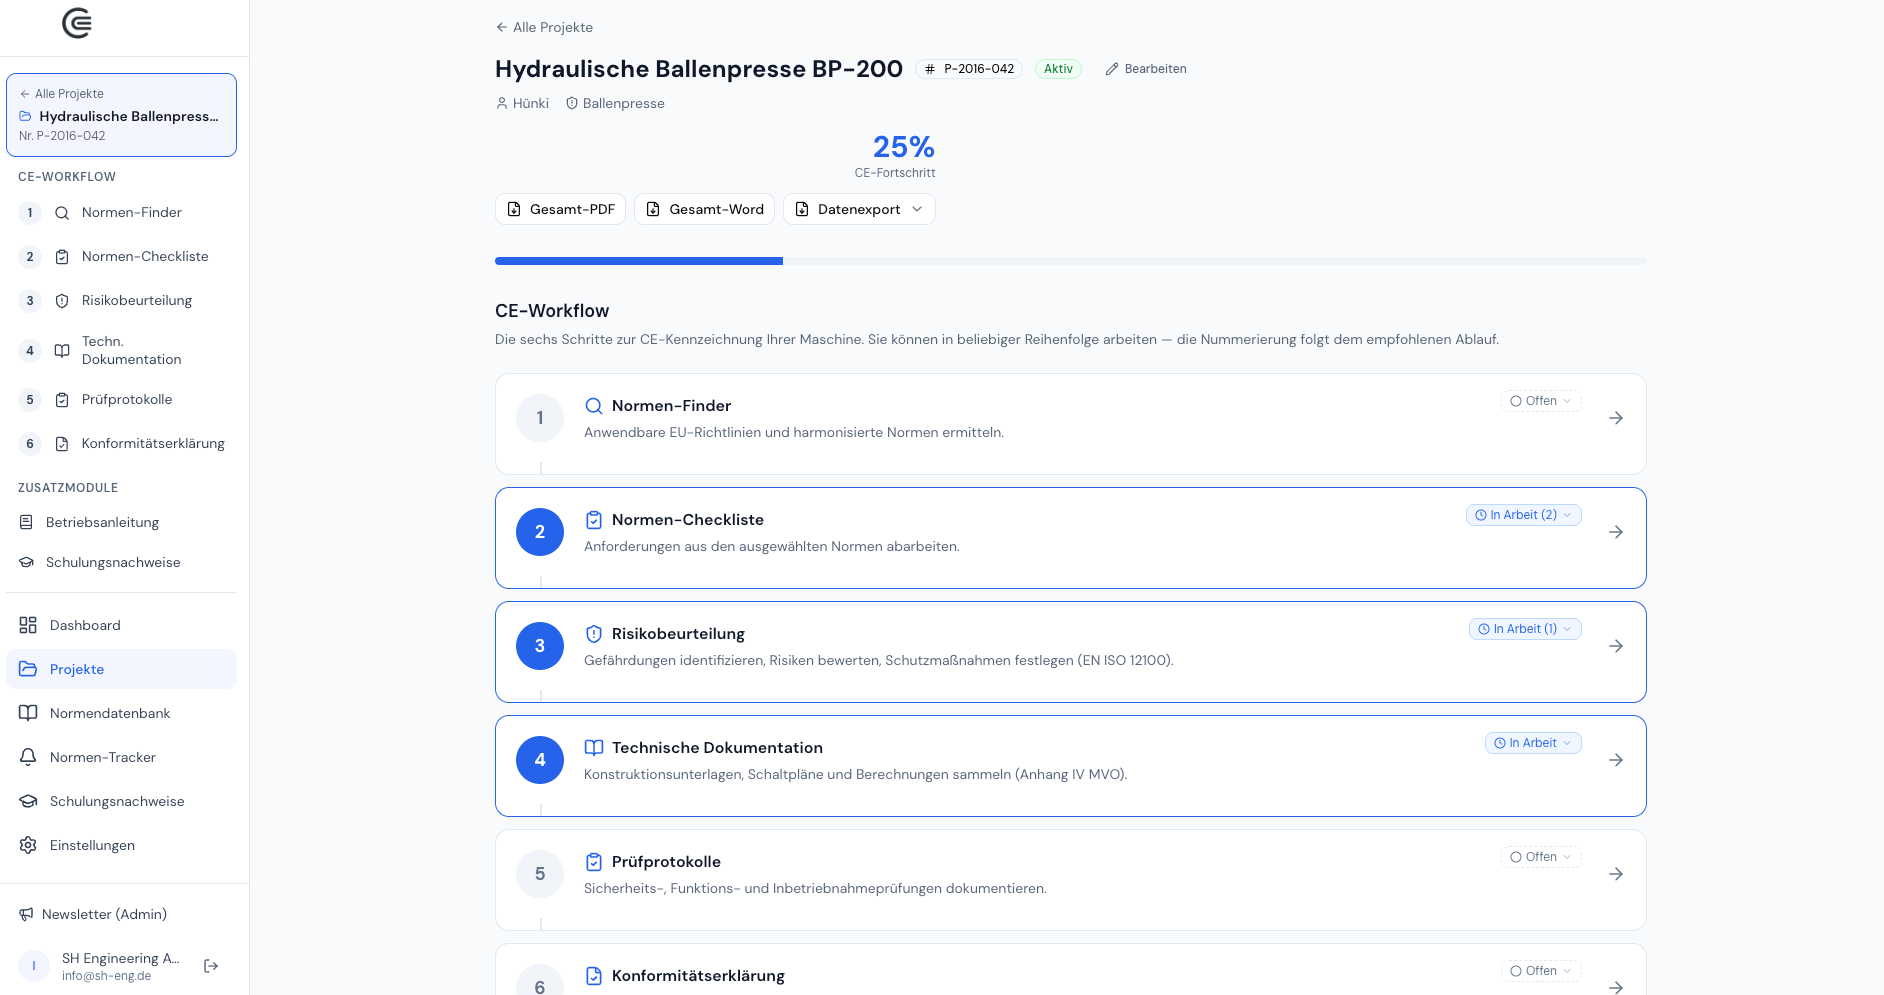Open Offen status dropdown for Normen-Finder
1884x995 pixels.
[x=1541, y=401]
